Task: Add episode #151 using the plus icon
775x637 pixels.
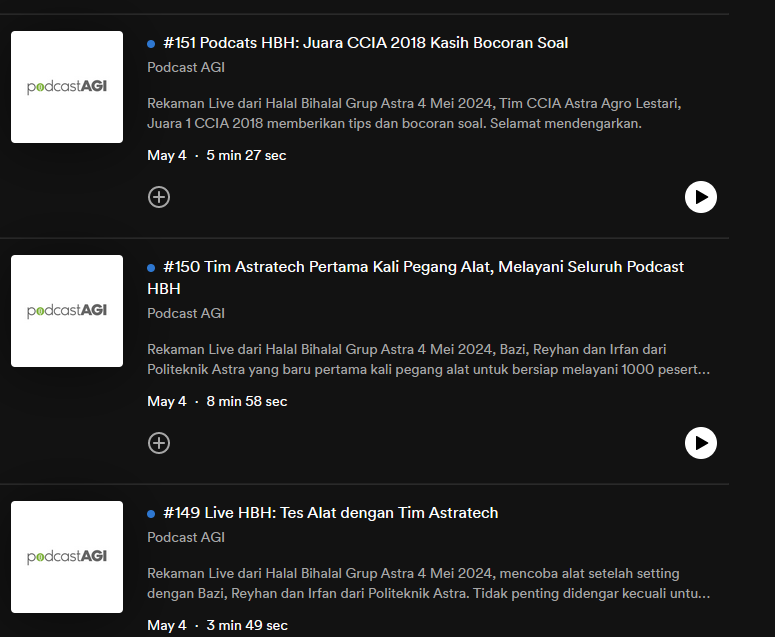Action: tap(159, 197)
